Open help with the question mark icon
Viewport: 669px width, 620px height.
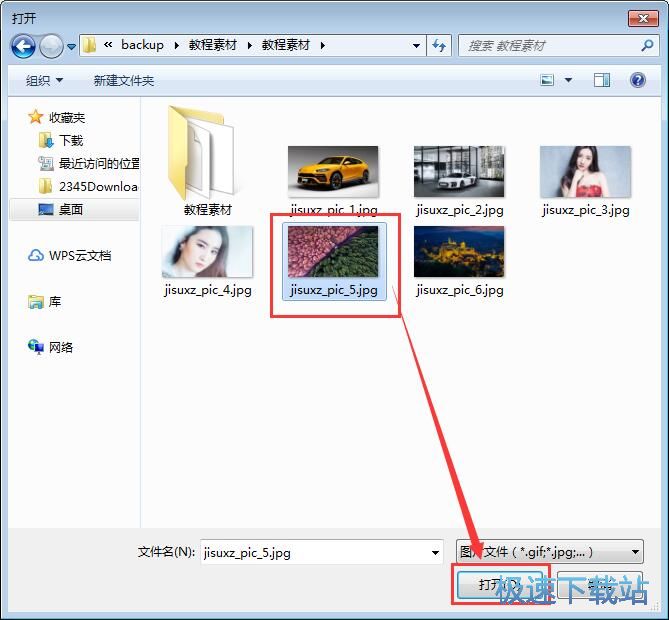point(637,80)
